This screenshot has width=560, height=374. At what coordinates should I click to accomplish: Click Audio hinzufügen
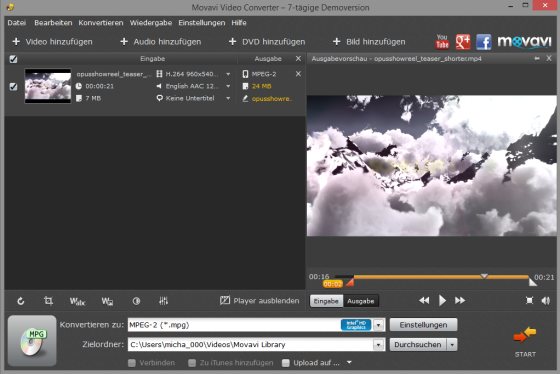160,42
